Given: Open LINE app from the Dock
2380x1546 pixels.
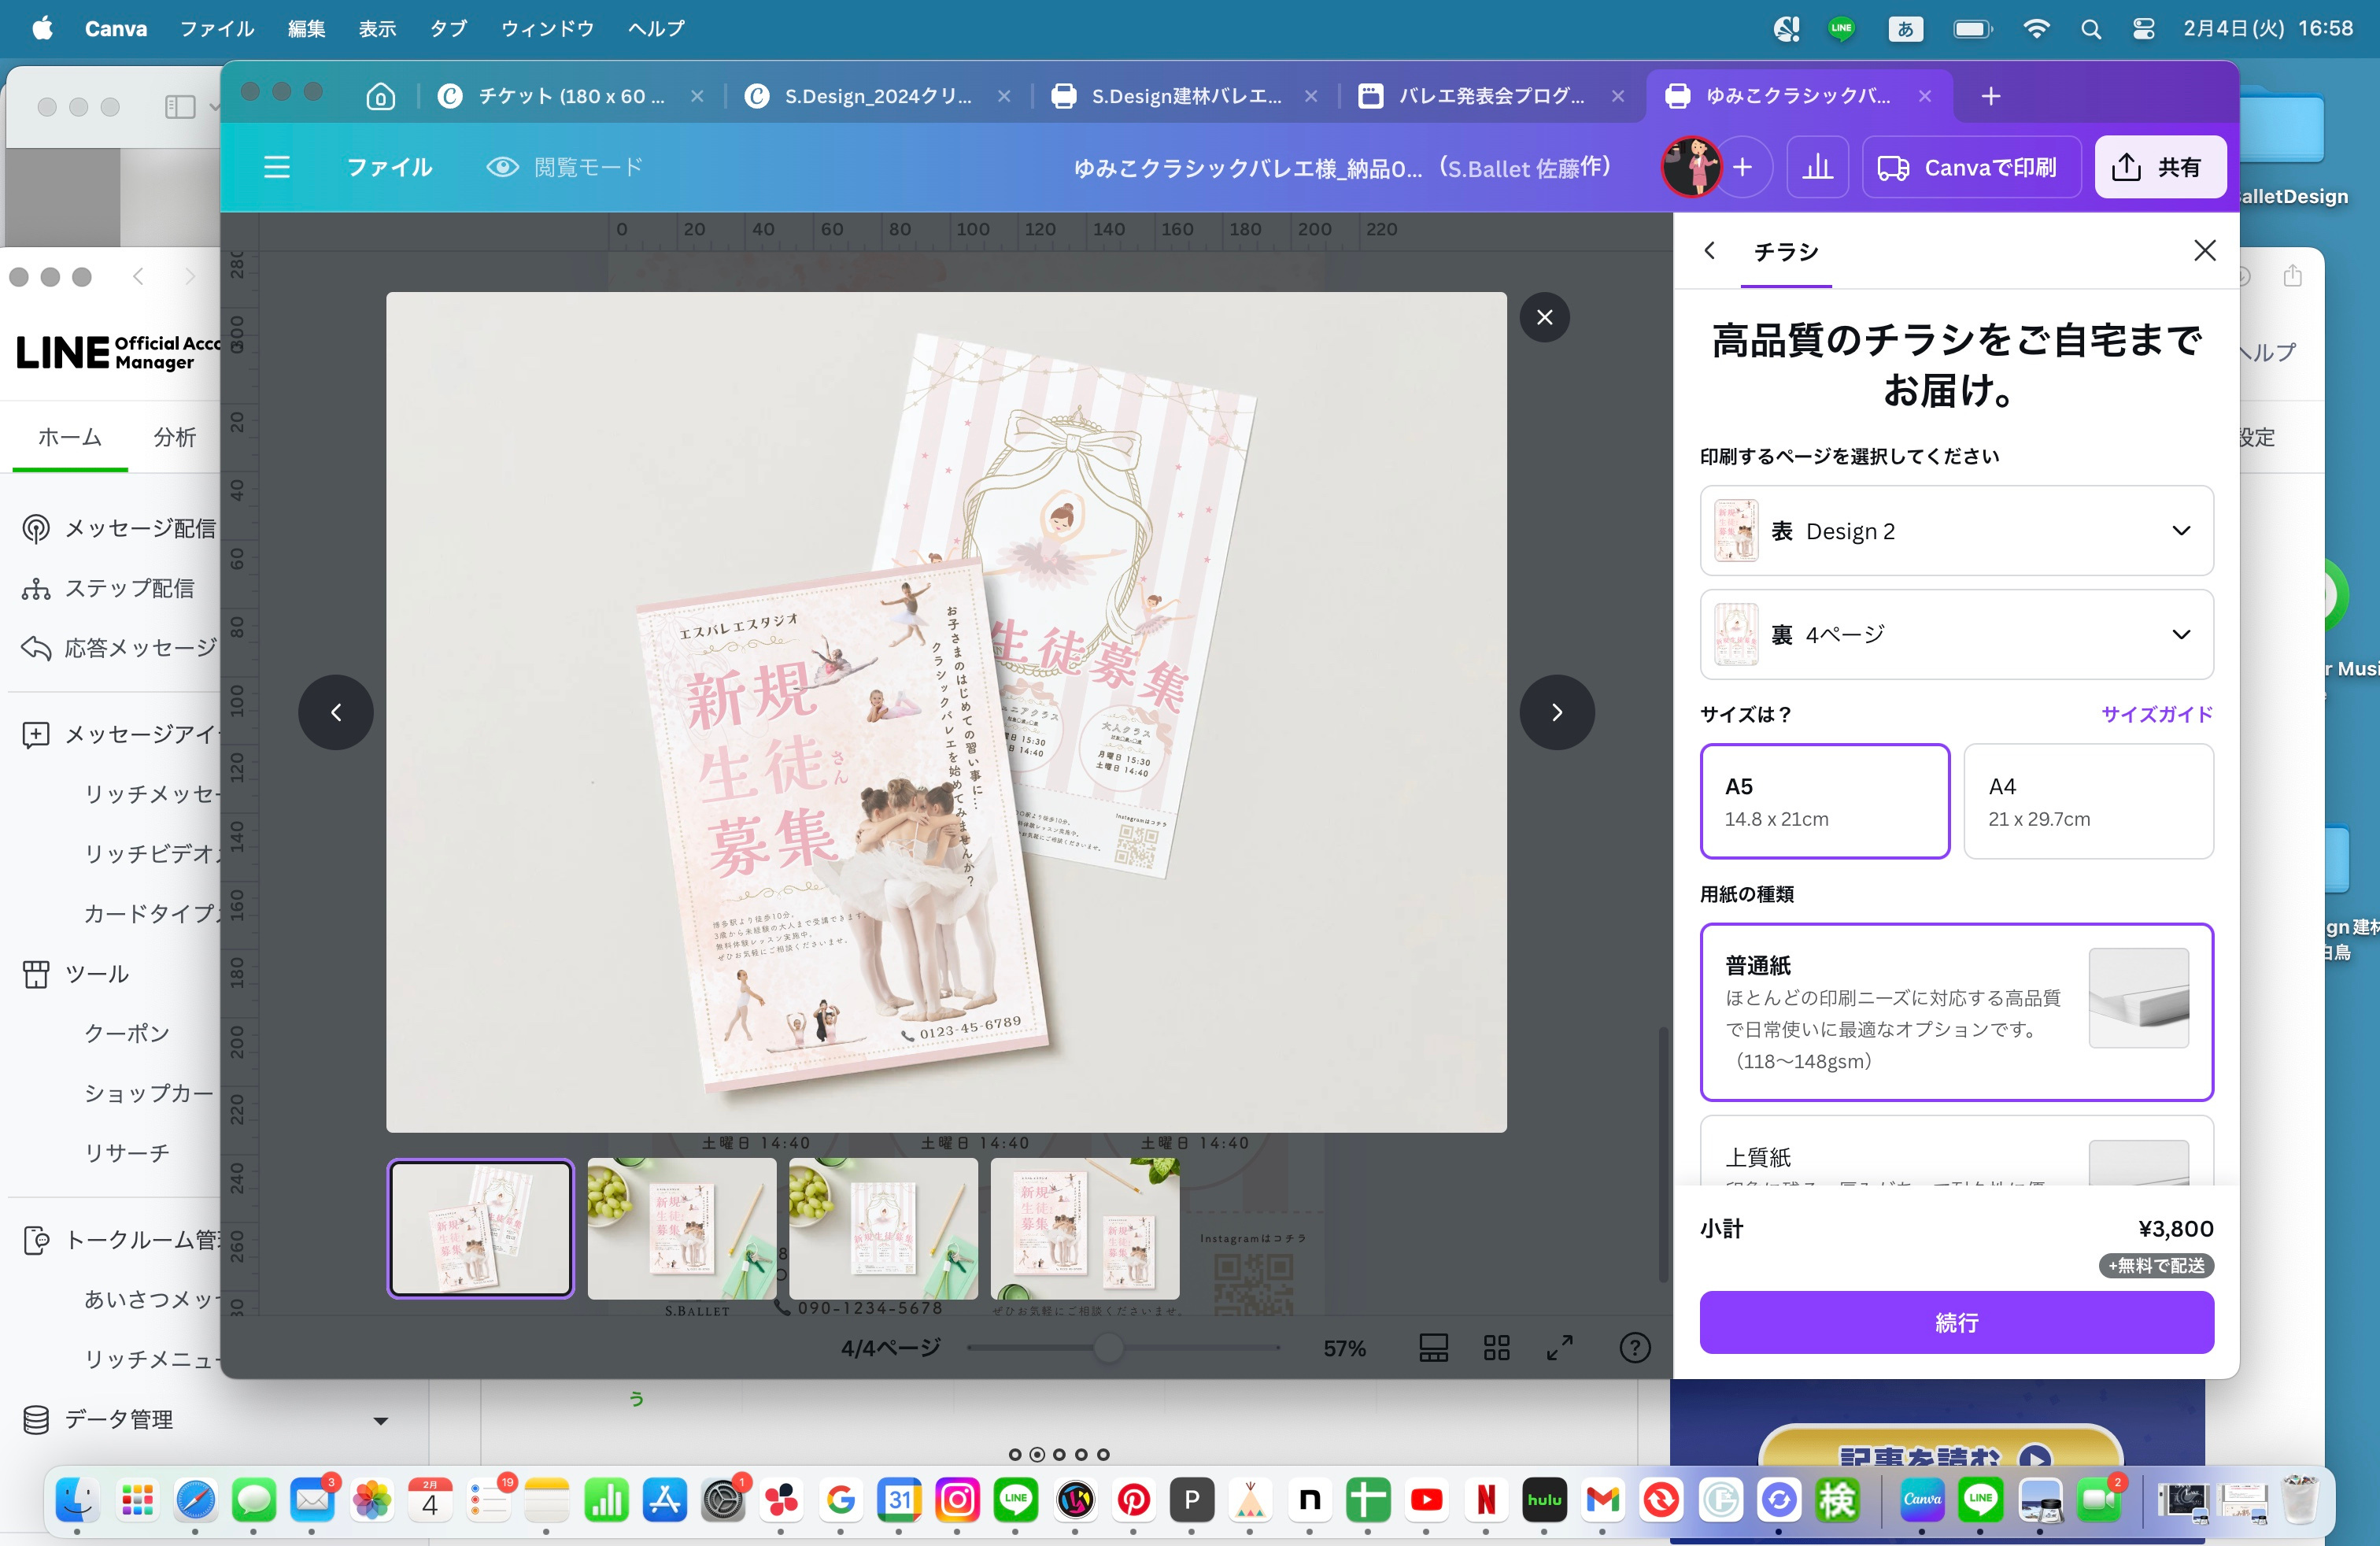Looking at the screenshot, I should pos(1015,1500).
